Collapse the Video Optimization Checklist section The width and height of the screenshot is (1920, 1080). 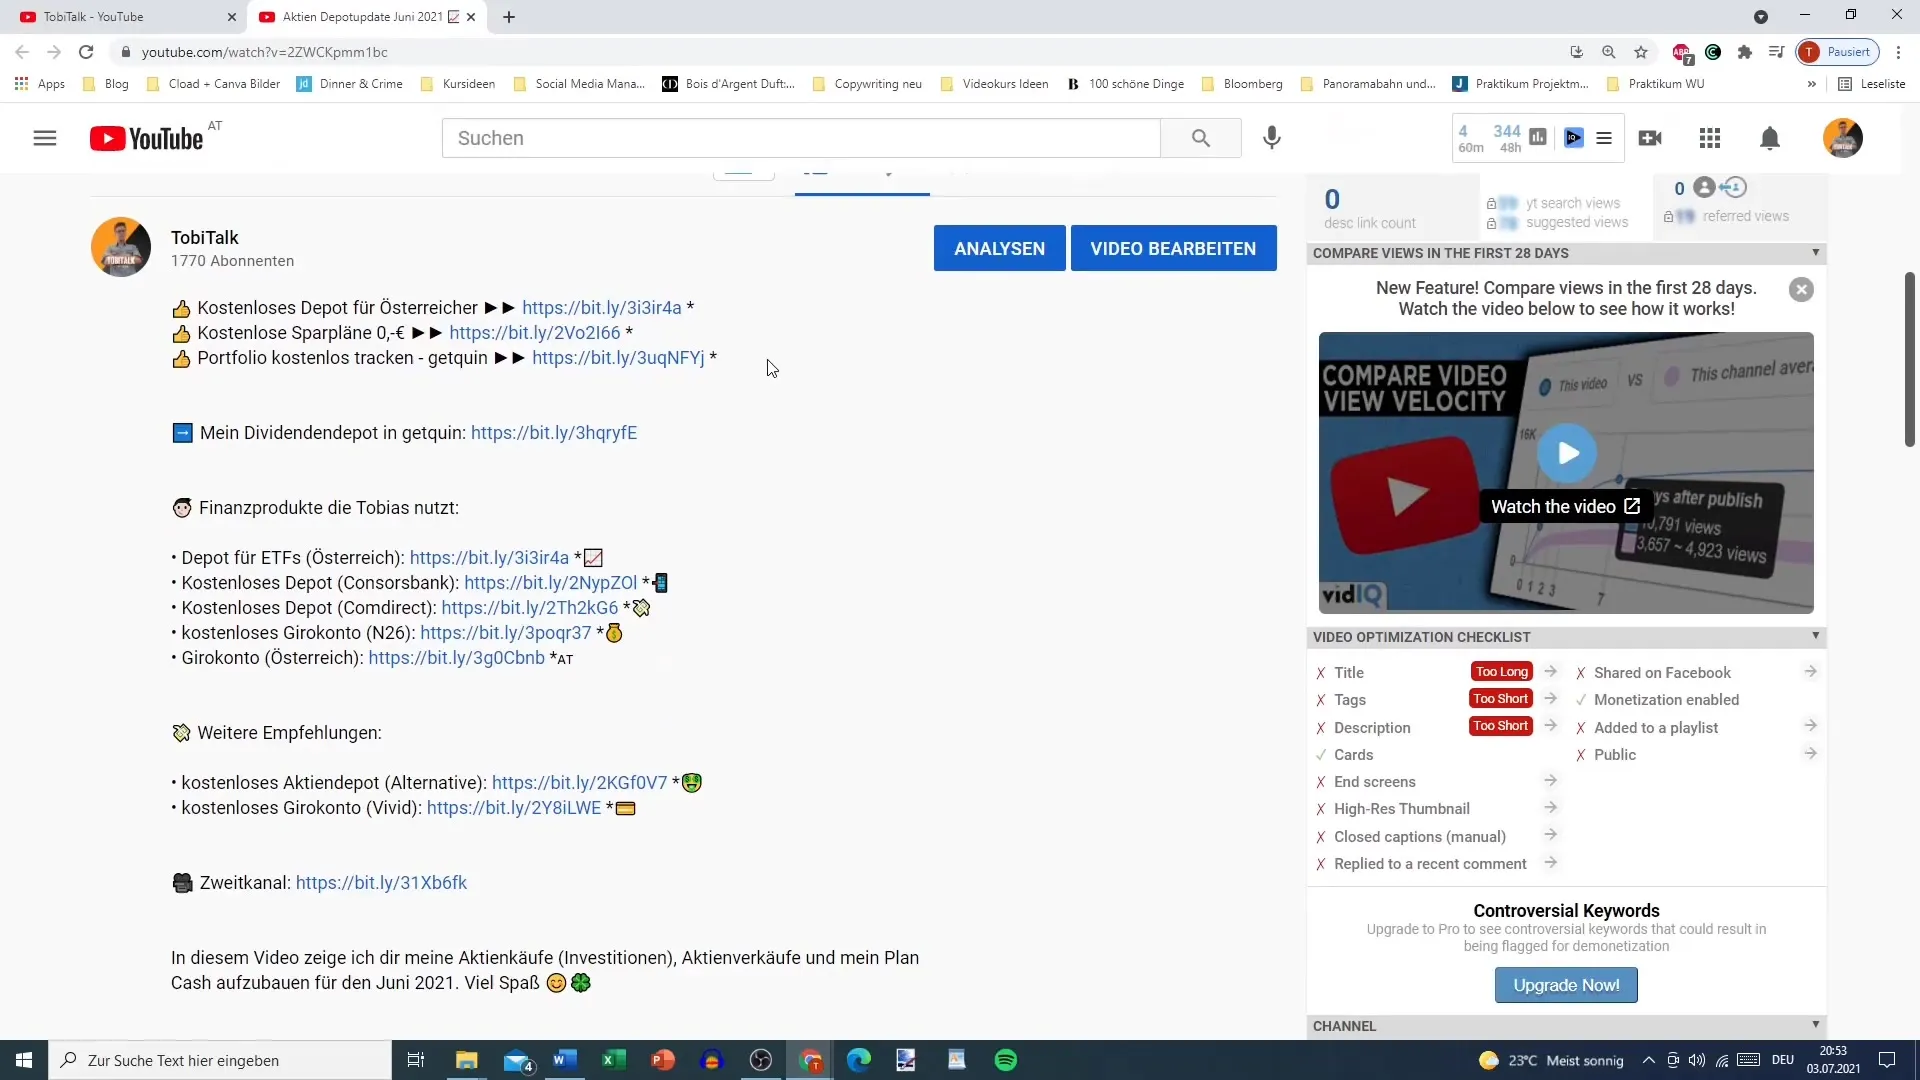pos(1816,636)
